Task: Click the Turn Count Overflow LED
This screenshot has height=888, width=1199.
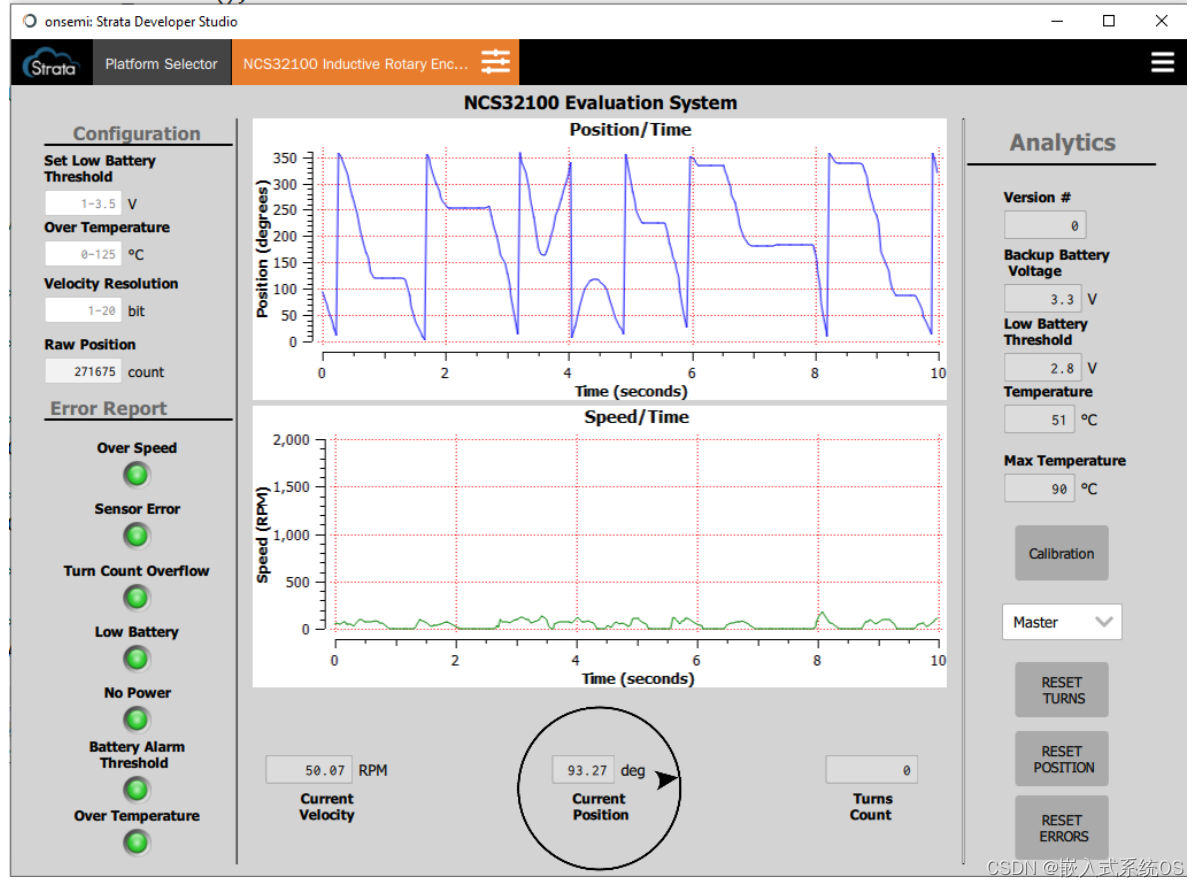Action: tap(136, 598)
